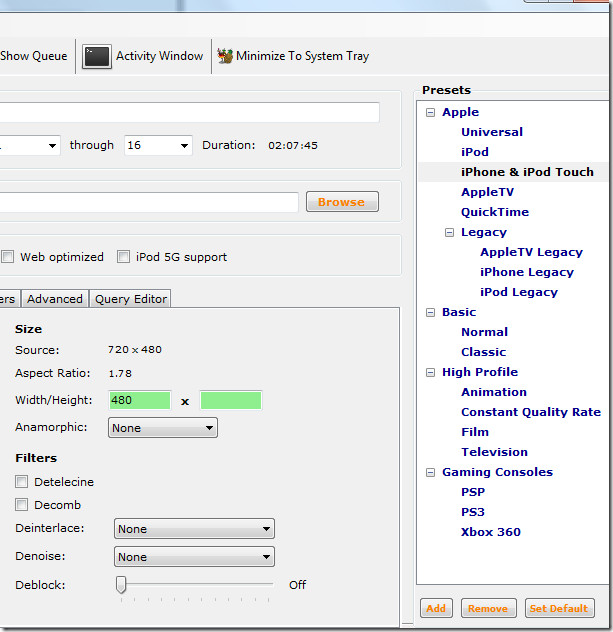The height and width of the screenshot is (632, 613).
Task: Select the iPhone & iPod Touch preset
Action: [x=527, y=172]
